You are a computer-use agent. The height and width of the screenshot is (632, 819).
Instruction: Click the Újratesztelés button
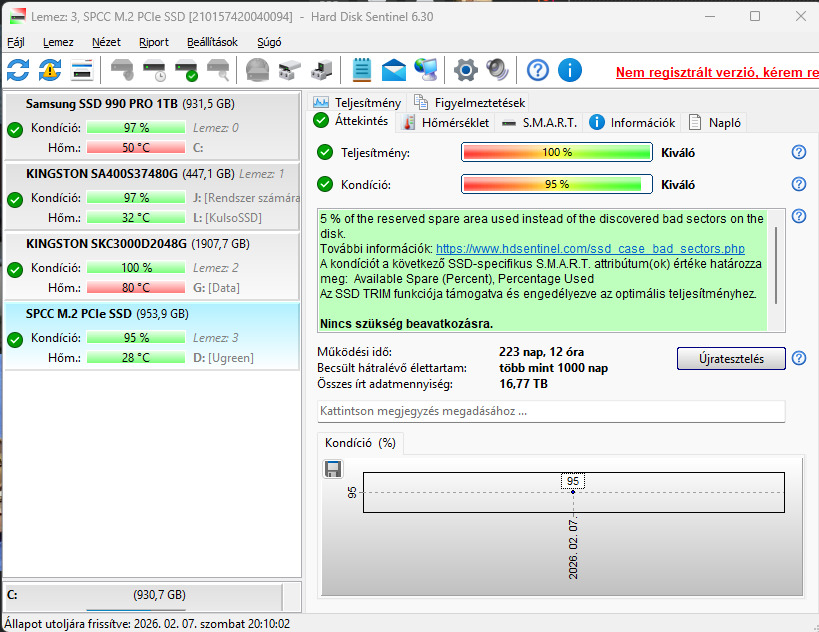point(731,358)
